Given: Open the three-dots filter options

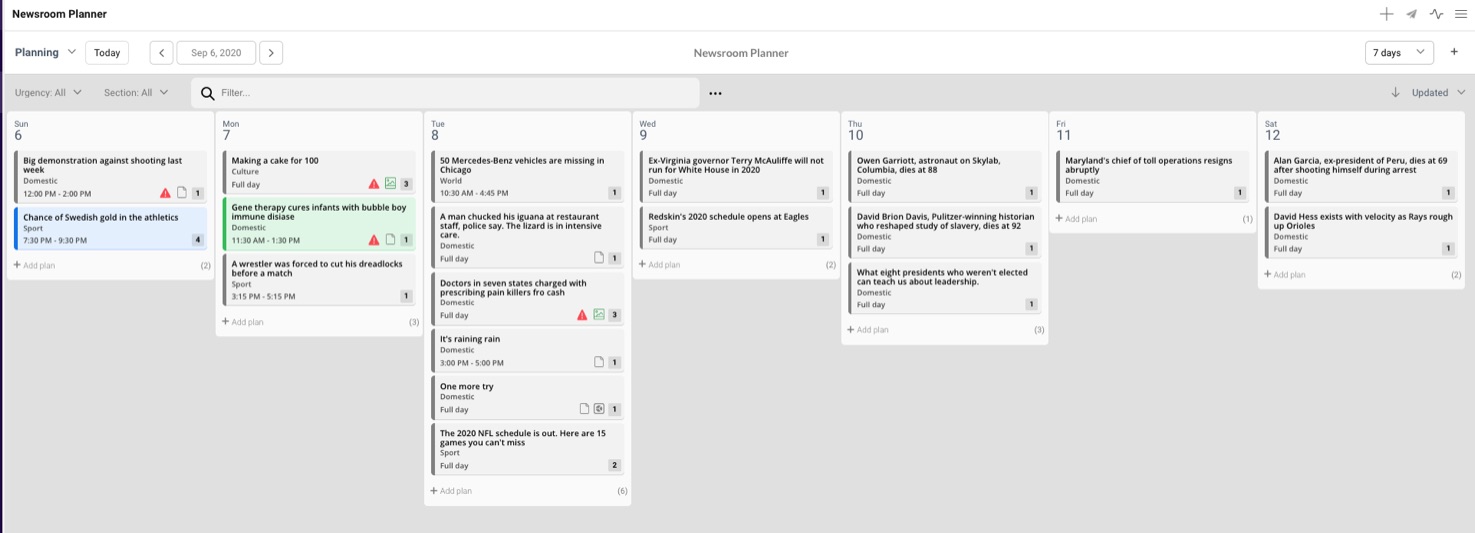Looking at the screenshot, I should point(715,94).
